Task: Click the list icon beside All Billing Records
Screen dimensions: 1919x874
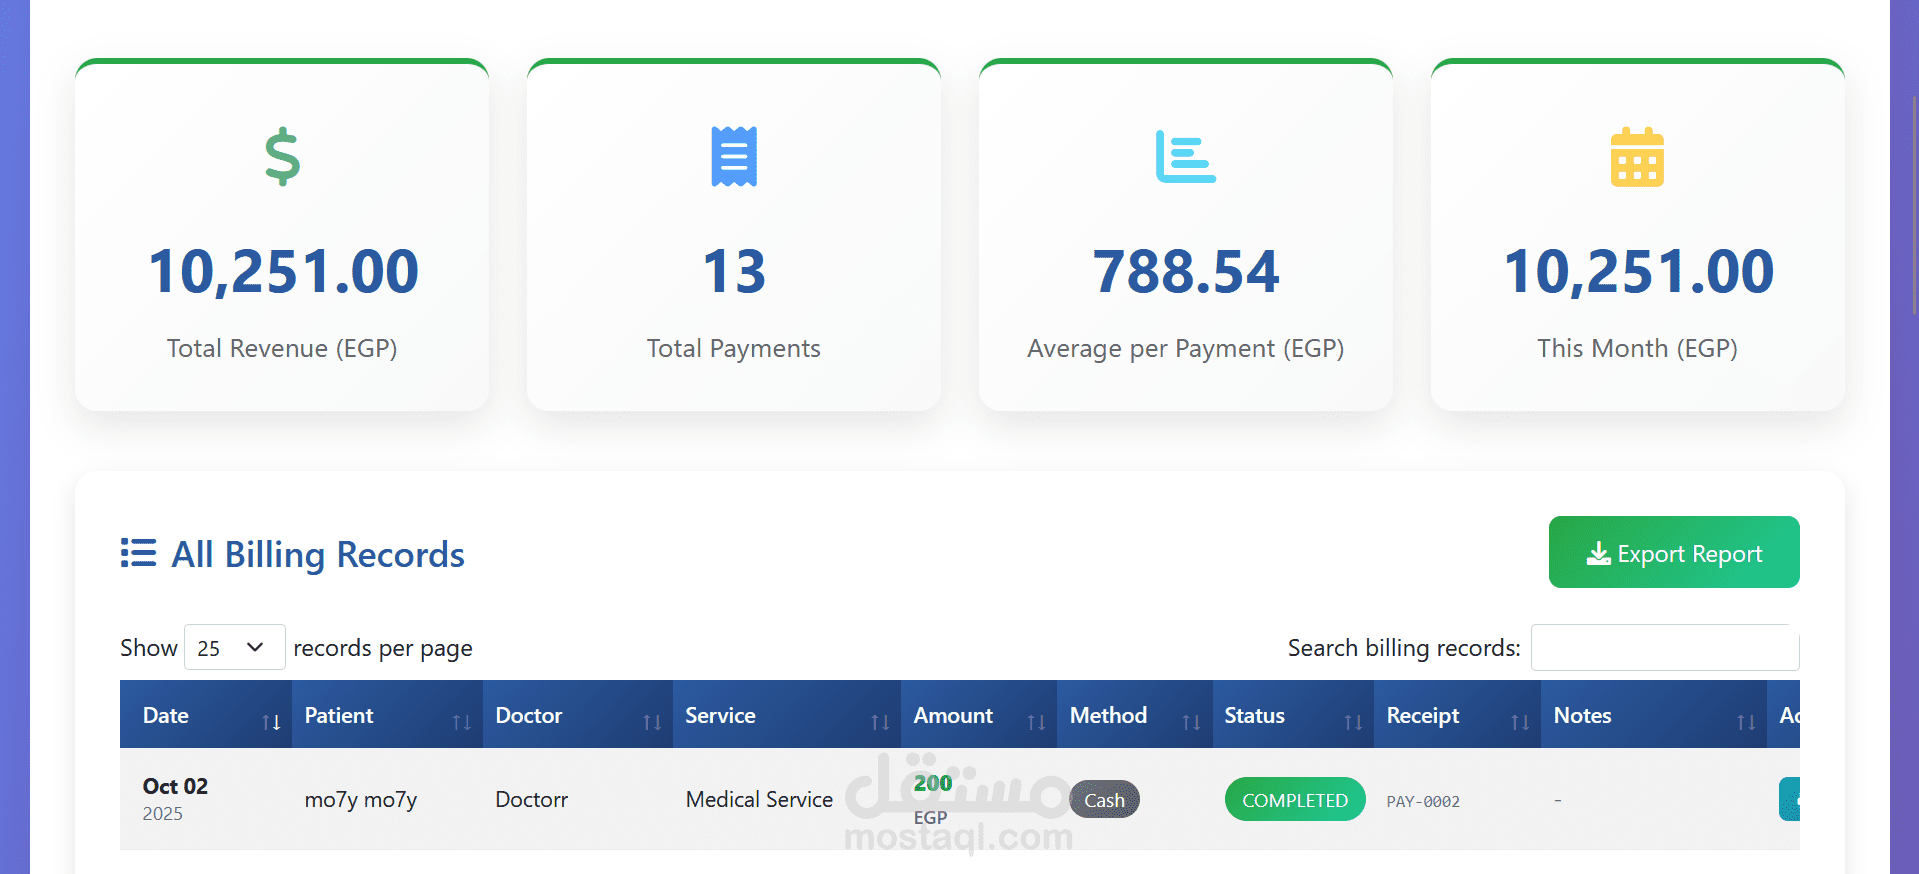Action: (x=138, y=553)
